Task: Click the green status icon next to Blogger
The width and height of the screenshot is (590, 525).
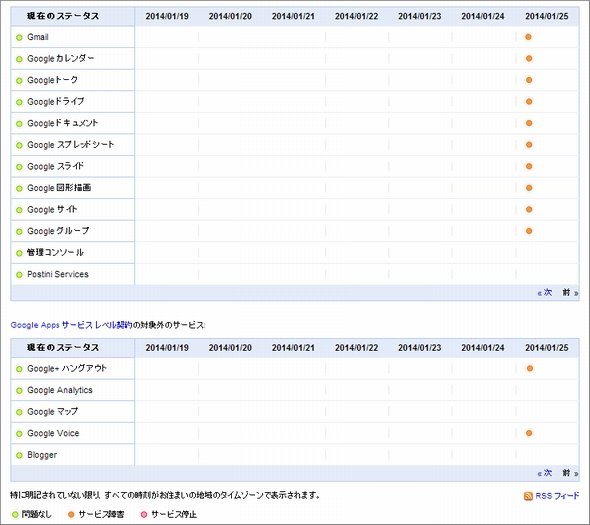Action: tap(19, 455)
